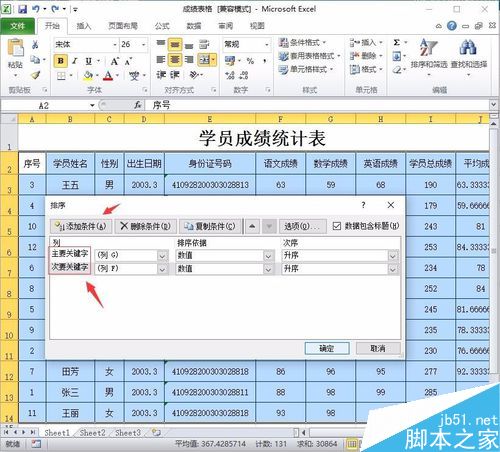Click the formula bar showing 序号

[317, 106]
